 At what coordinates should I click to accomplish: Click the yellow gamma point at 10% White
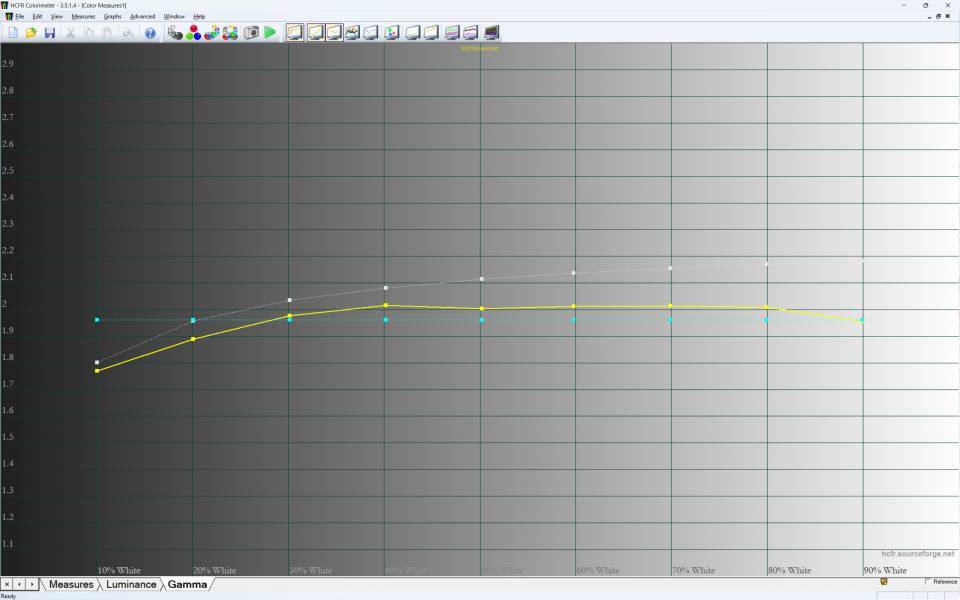[x=97, y=371]
